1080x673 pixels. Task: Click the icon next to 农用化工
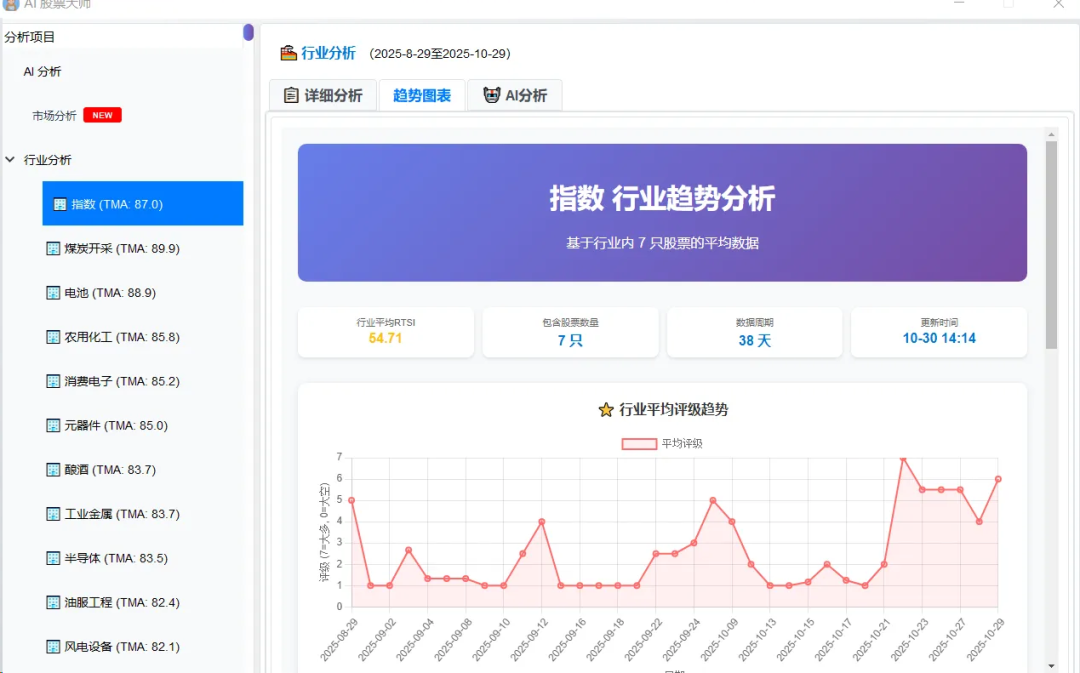tap(53, 337)
